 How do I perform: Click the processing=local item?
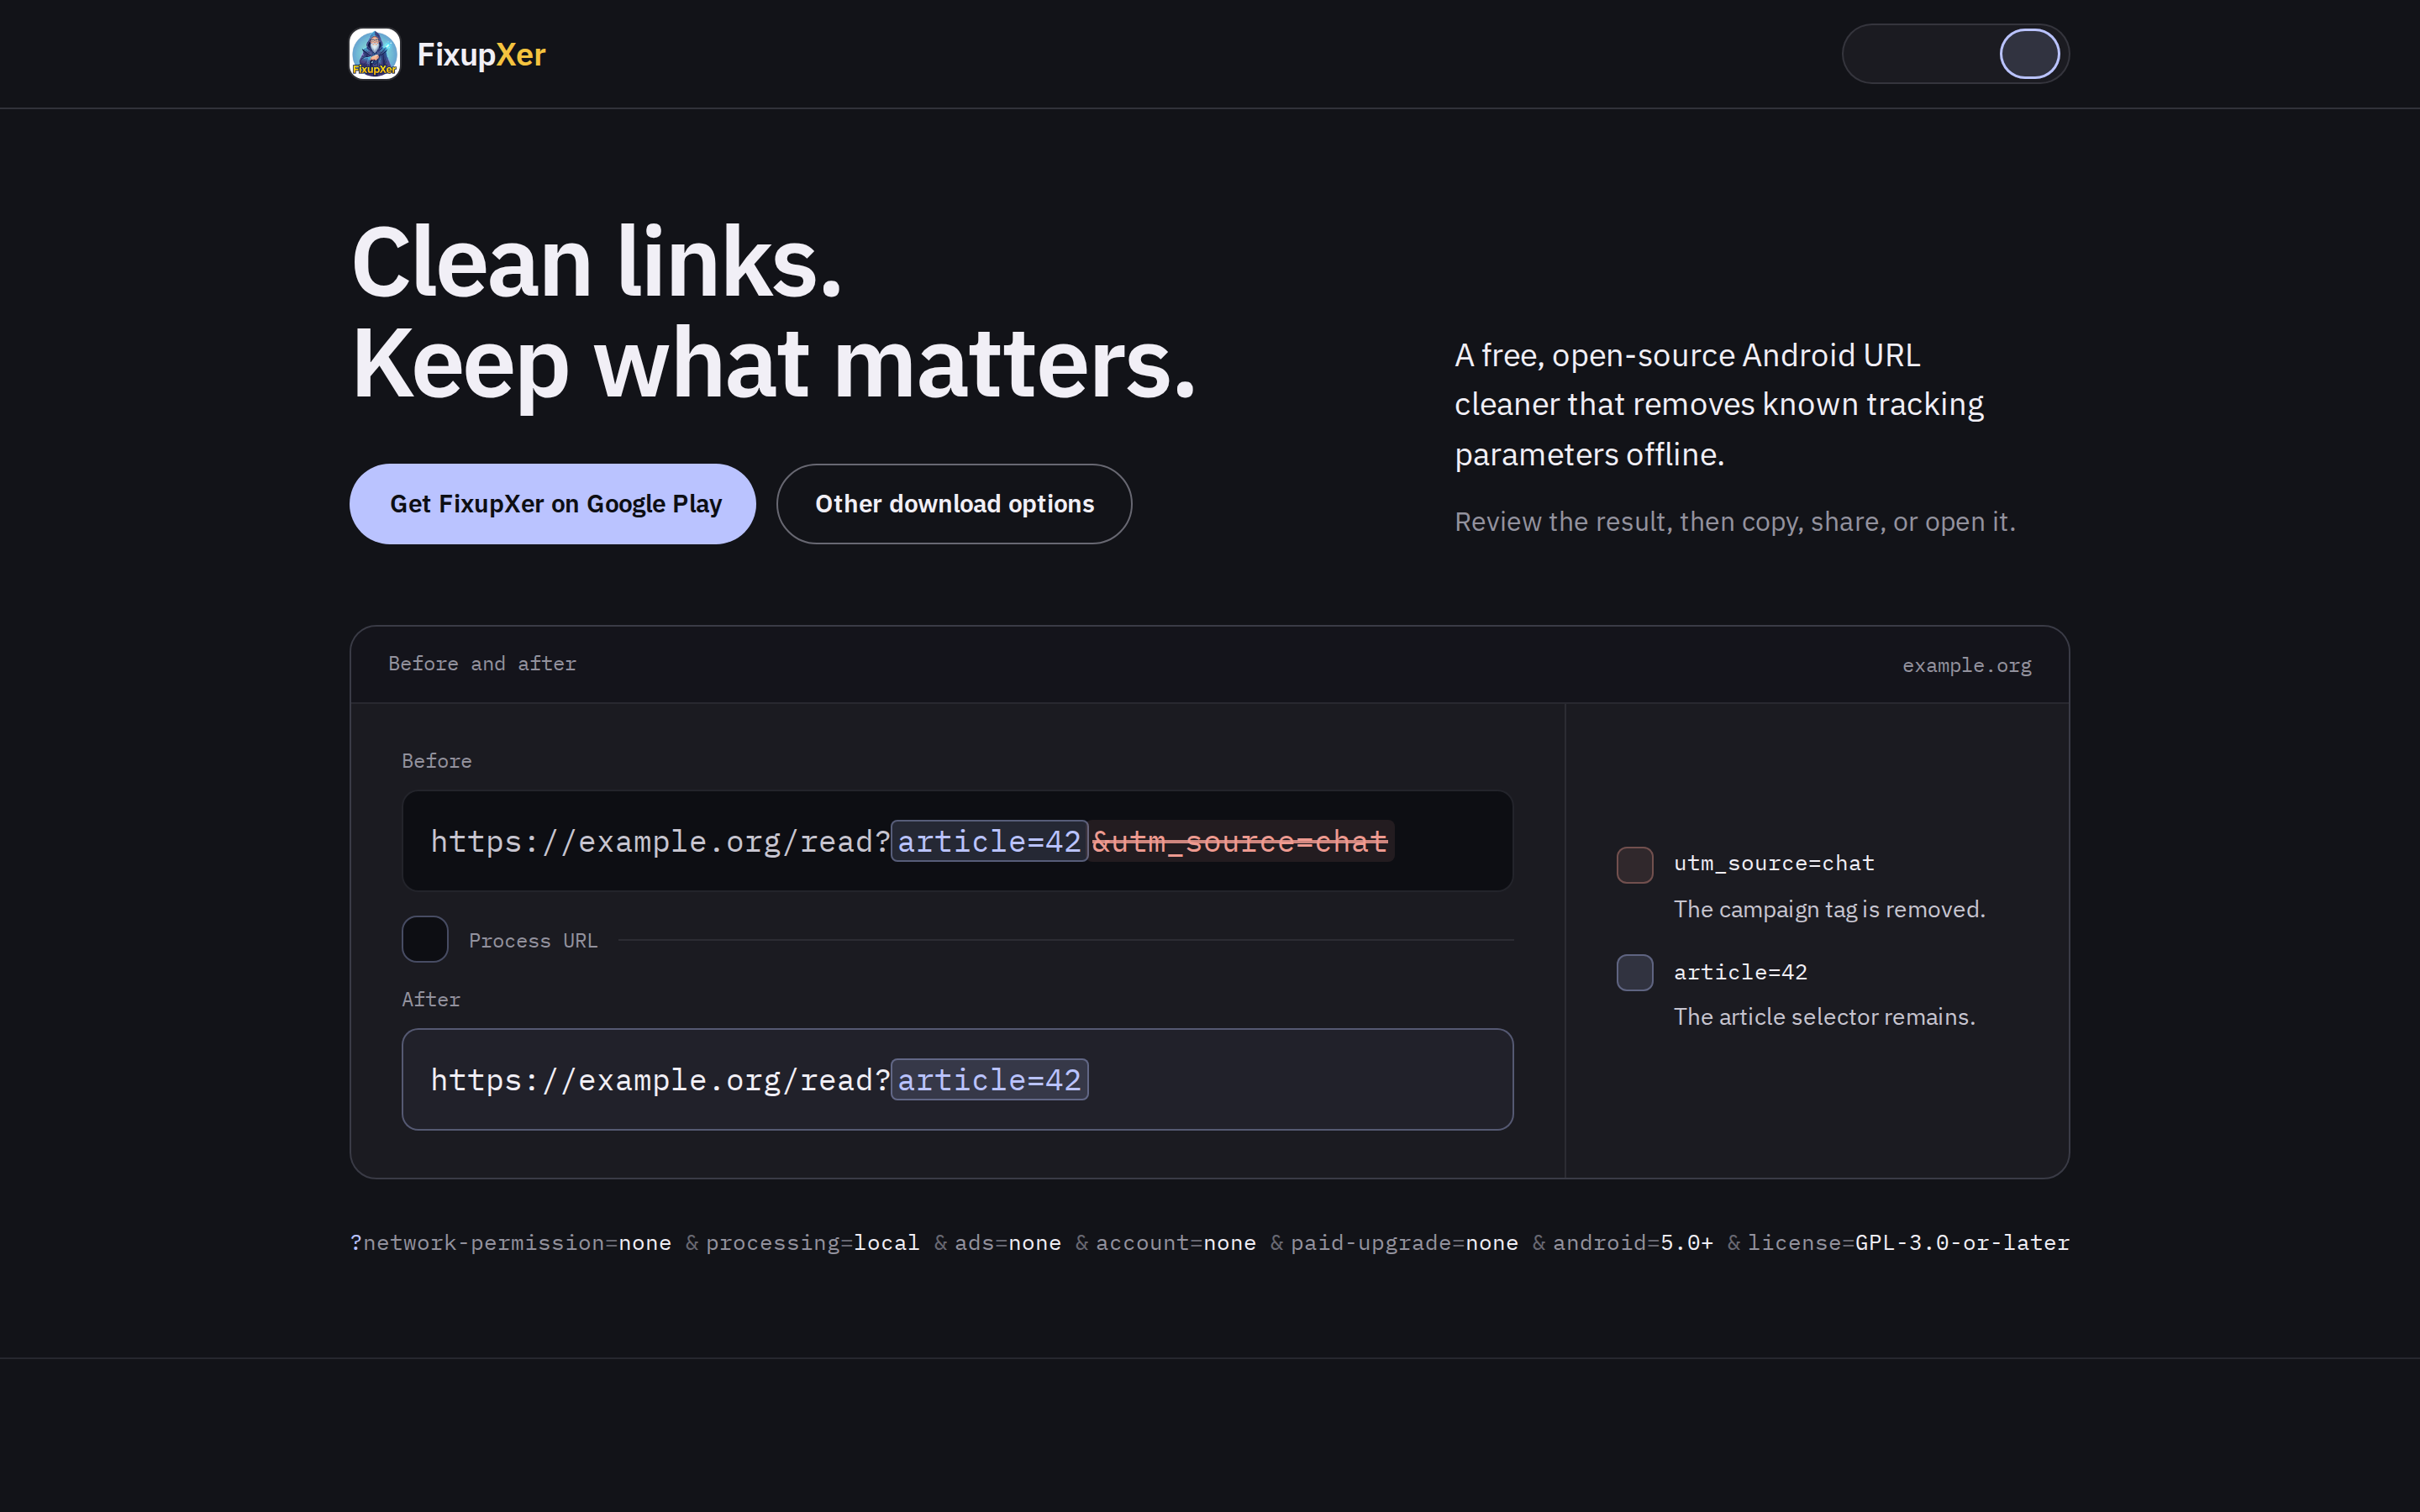pyautogui.click(x=812, y=1242)
